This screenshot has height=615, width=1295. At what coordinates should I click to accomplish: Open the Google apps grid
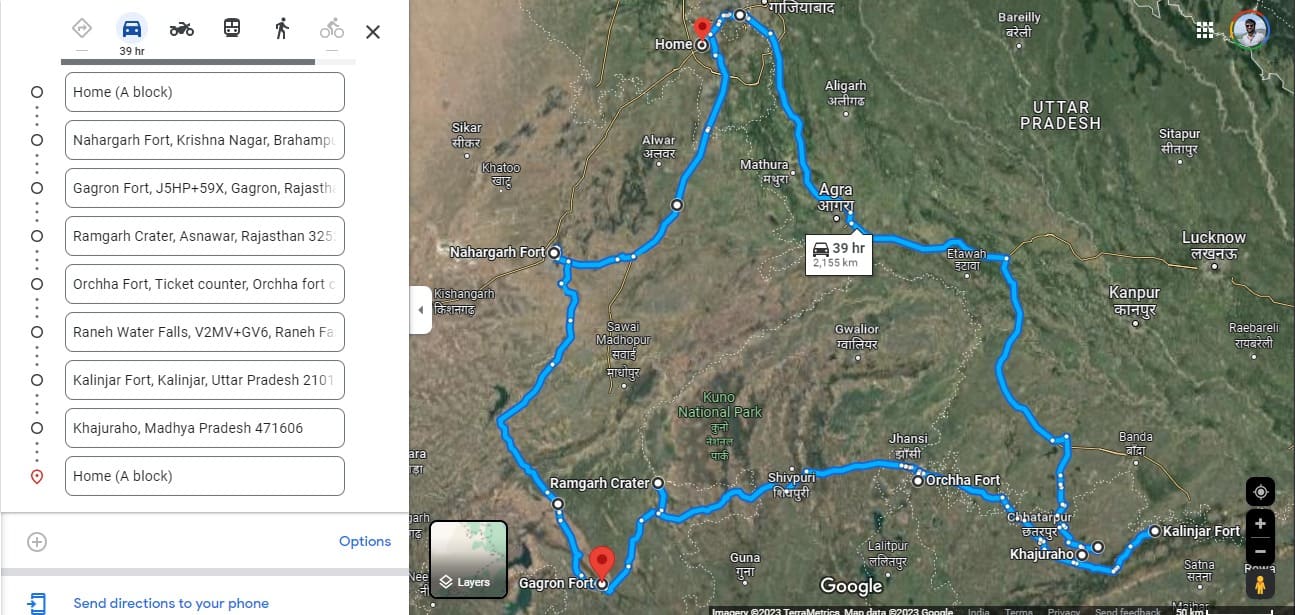point(1205,30)
